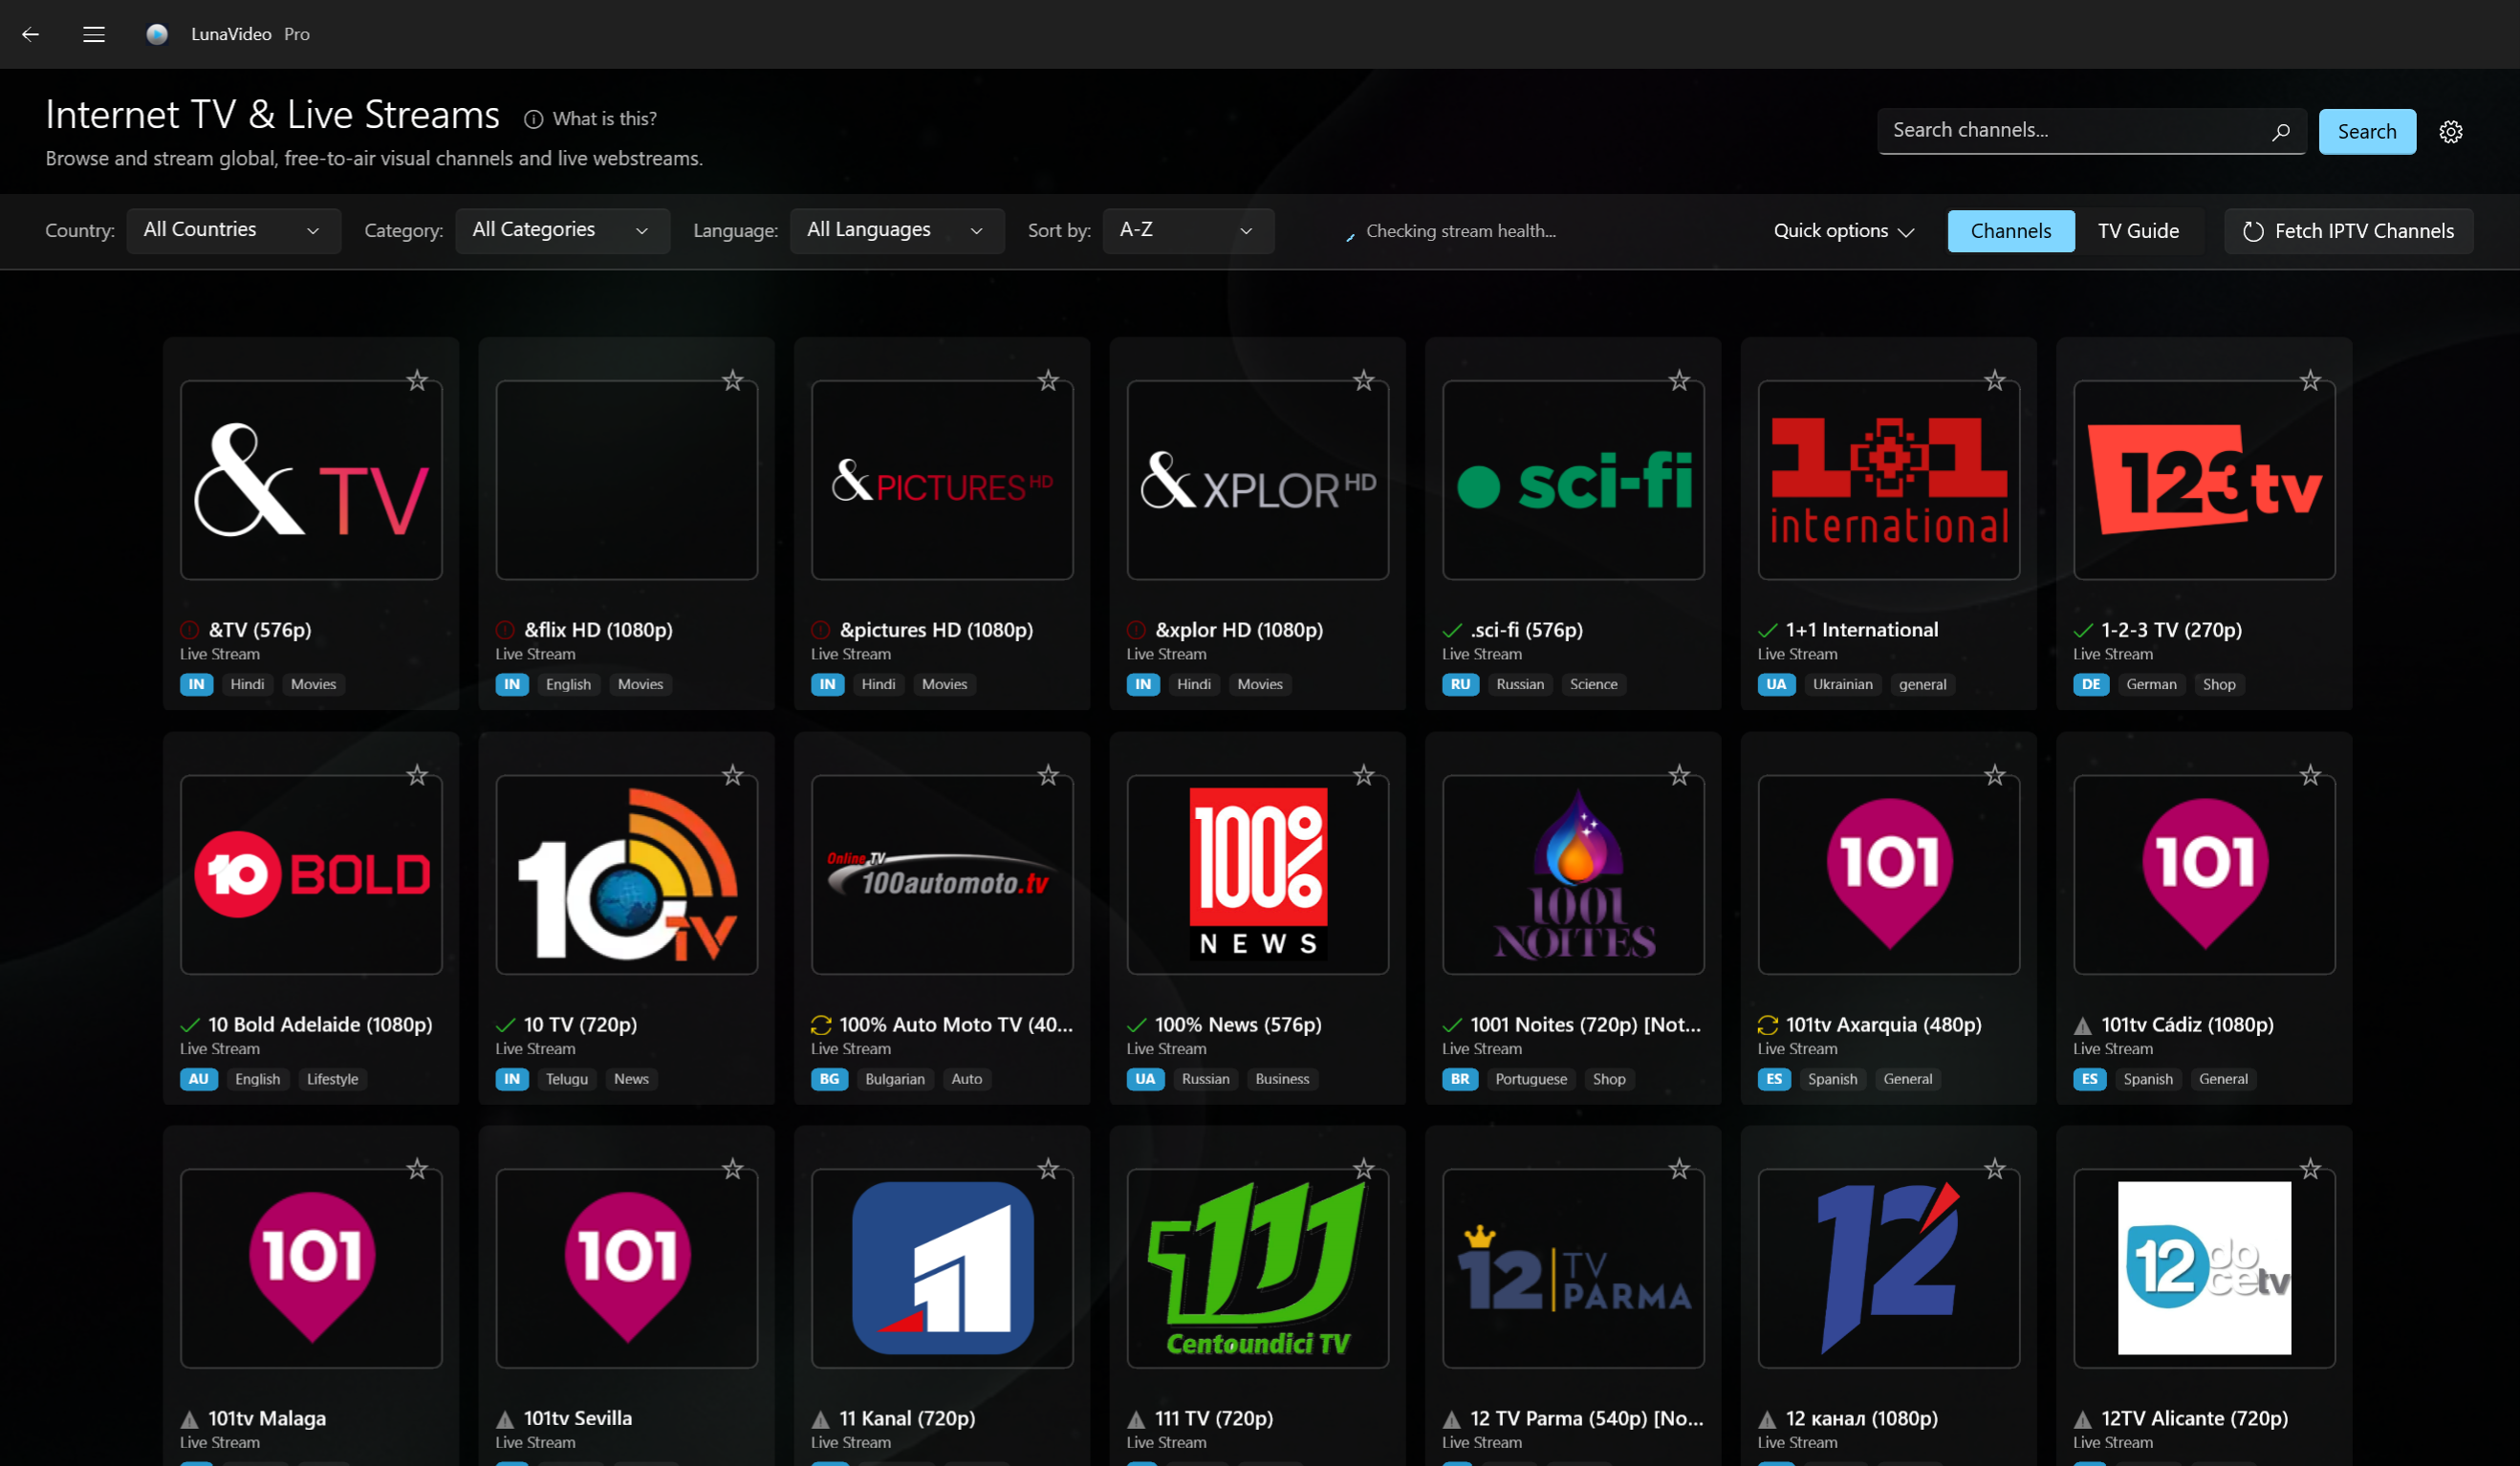This screenshot has height=1466, width=2520.
Task: Favorite the 10 Bold Adelaide channel star
Action: [417, 775]
